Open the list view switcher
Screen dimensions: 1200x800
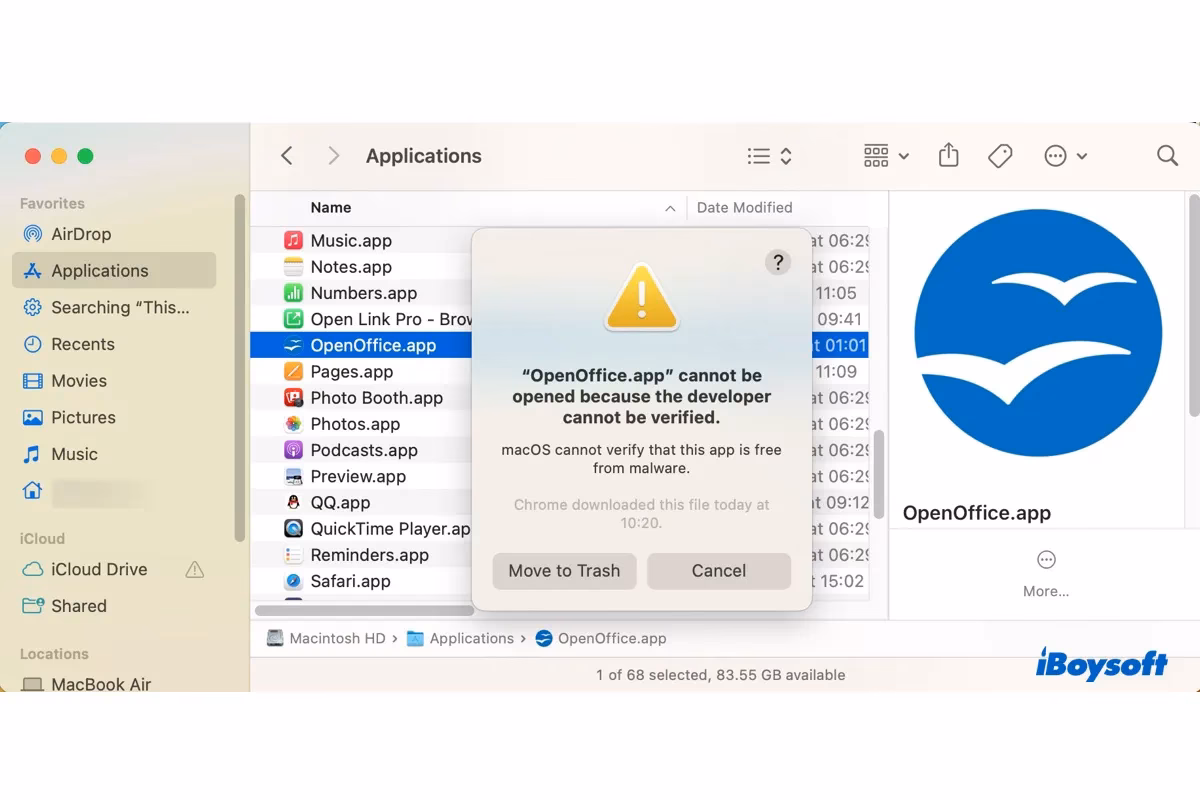pyautogui.click(x=770, y=156)
